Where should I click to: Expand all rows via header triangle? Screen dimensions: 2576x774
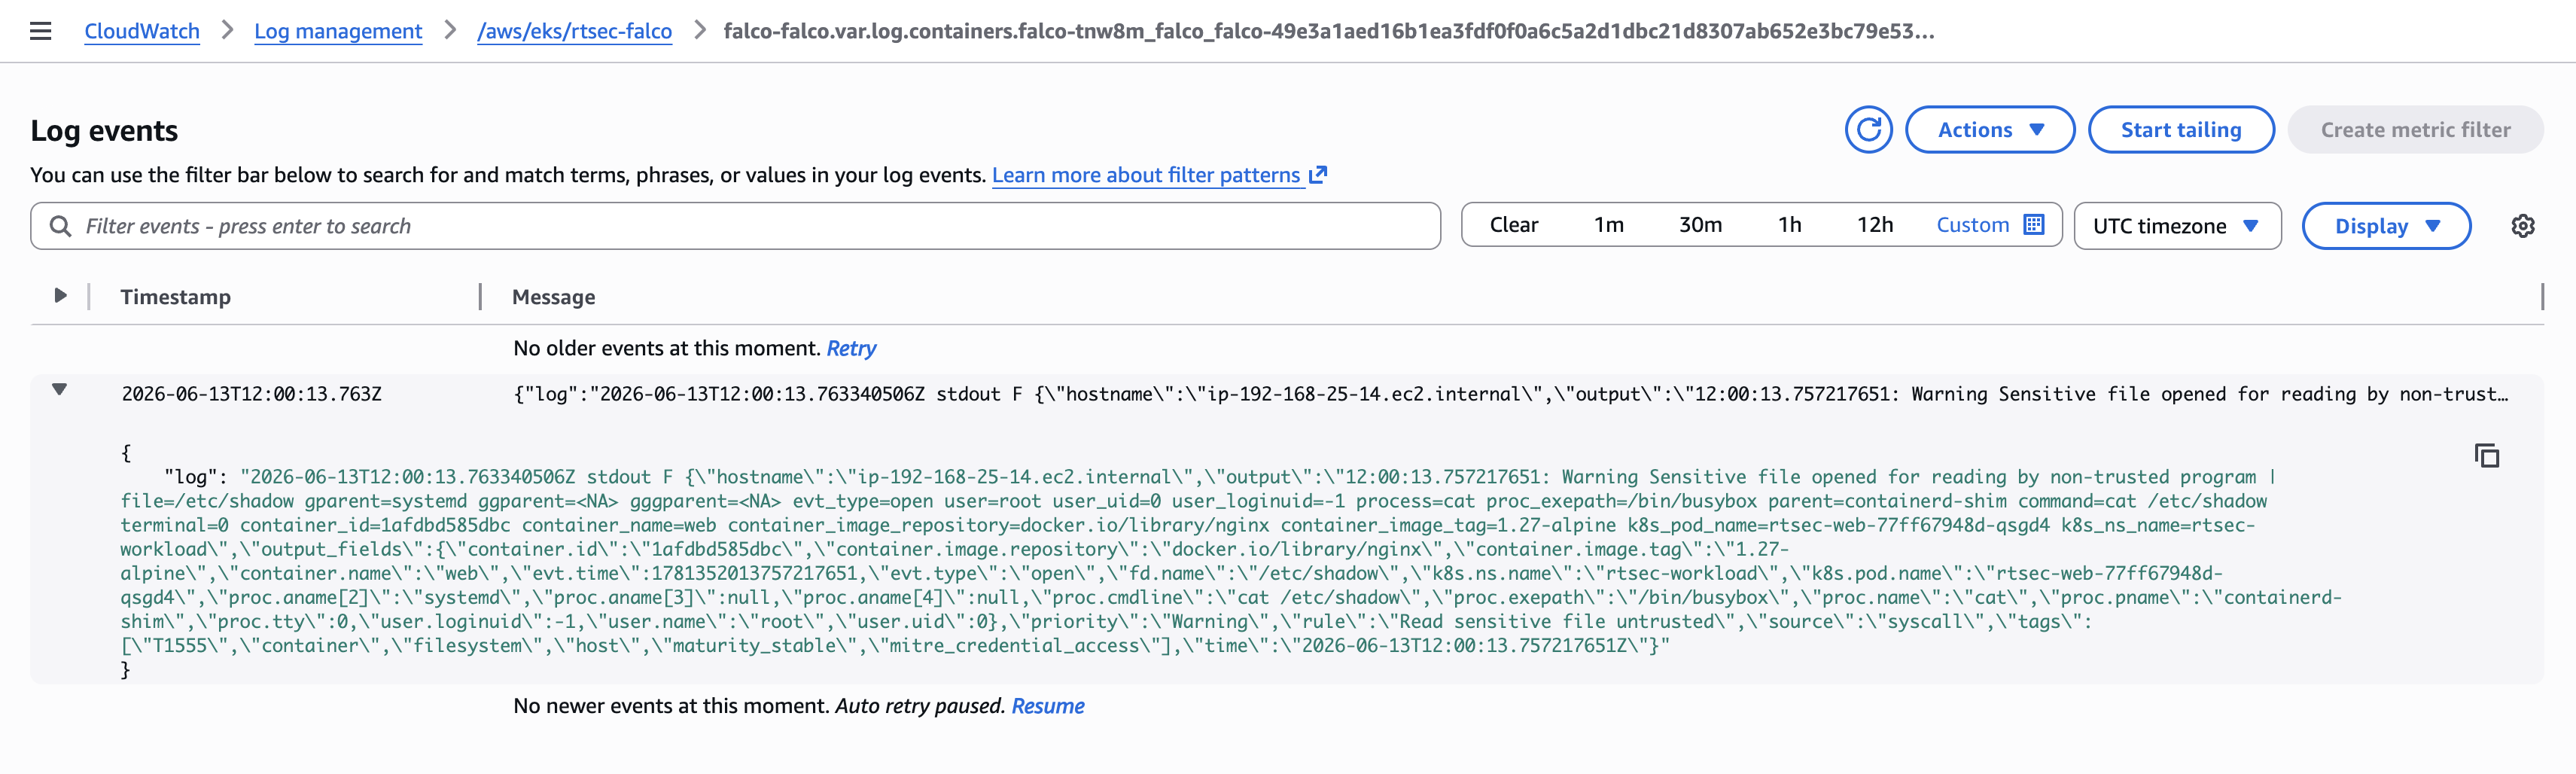pyautogui.click(x=60, y=296)
